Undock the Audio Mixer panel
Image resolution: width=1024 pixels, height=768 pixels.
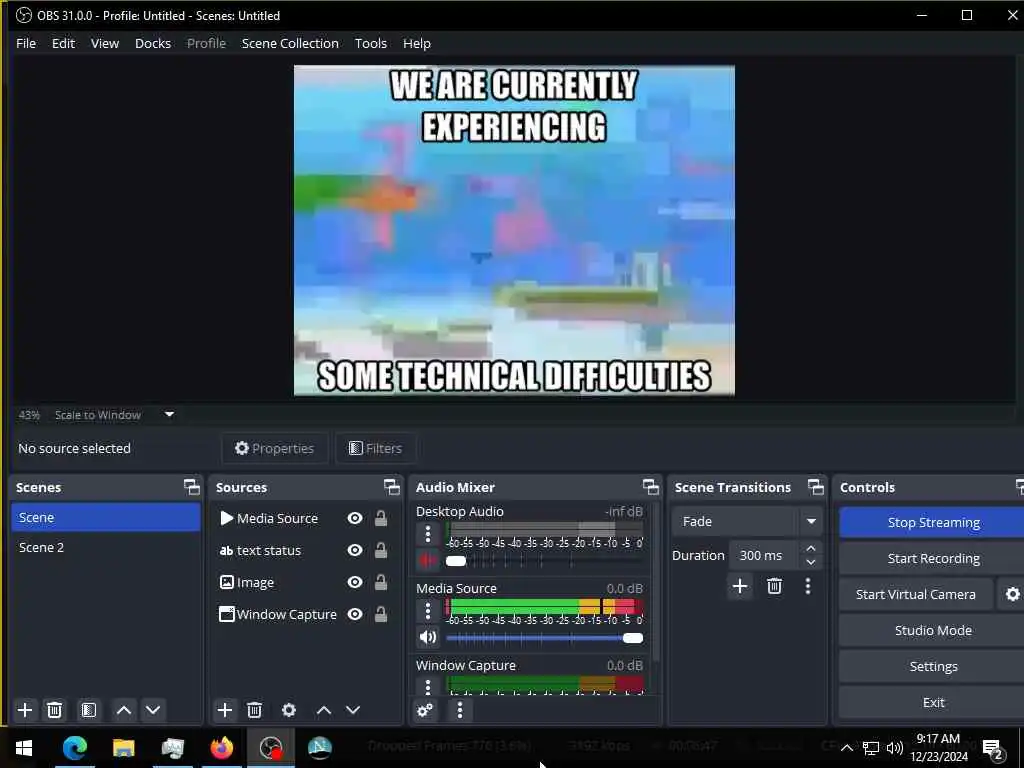click(650, 487)
